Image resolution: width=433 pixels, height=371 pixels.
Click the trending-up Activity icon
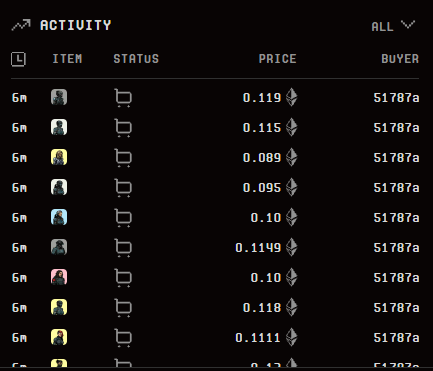(21, 25)
